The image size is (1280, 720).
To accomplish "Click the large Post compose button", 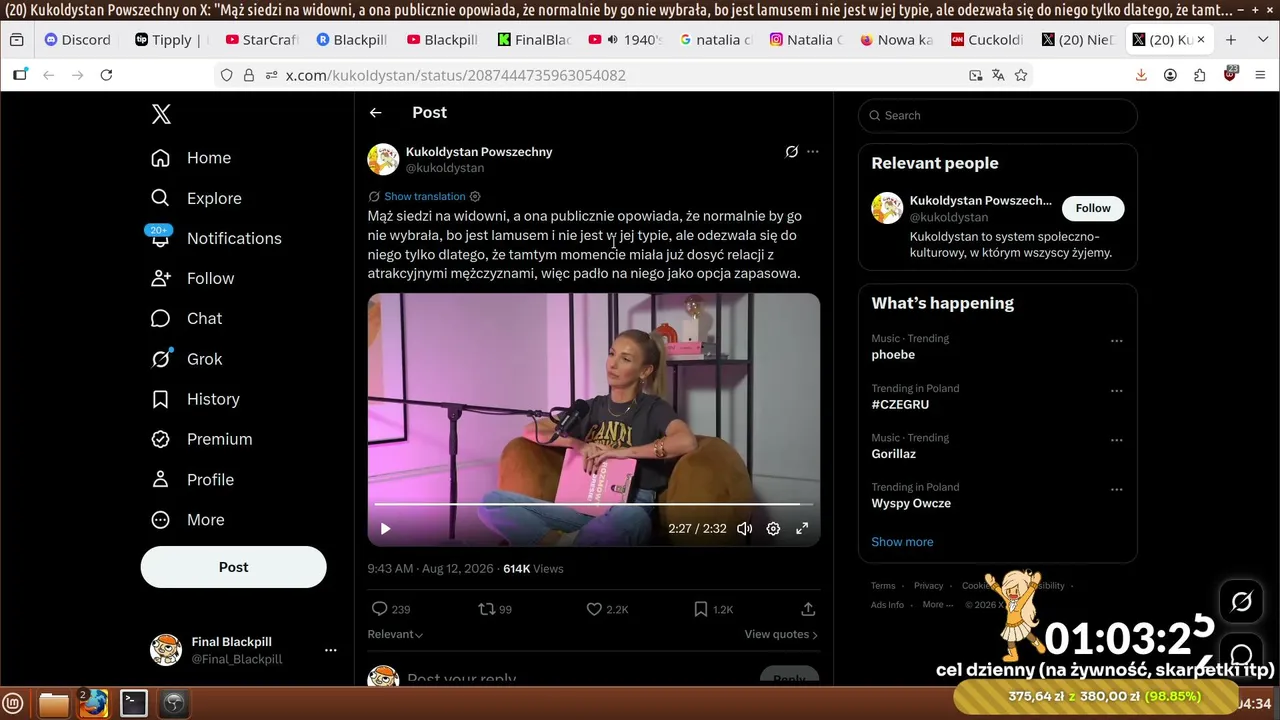I will 233,567.
